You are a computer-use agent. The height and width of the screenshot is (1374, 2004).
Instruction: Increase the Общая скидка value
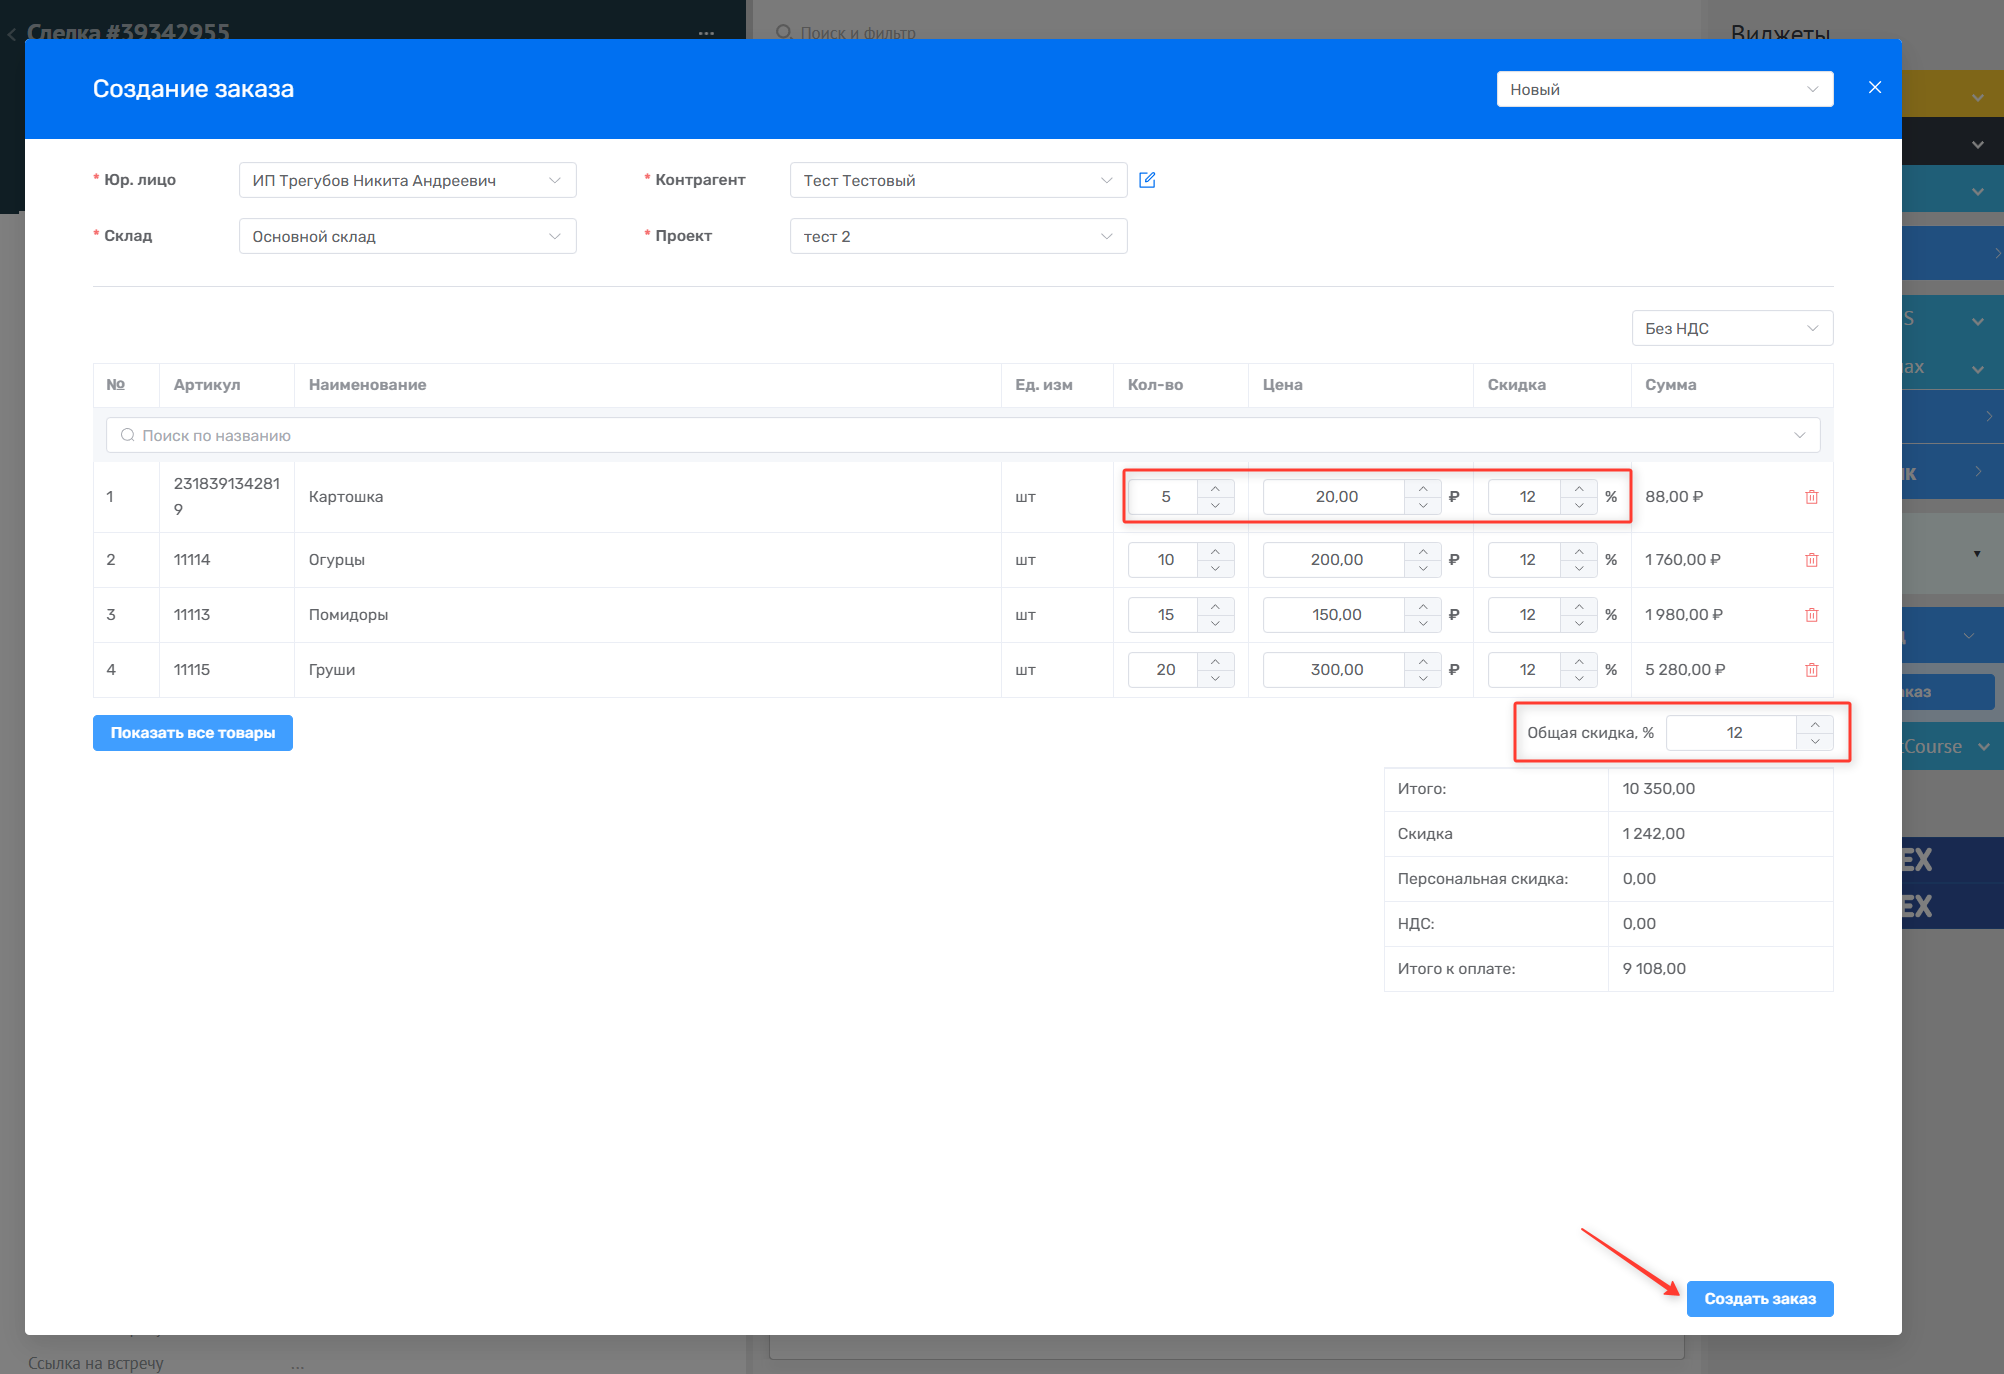(1815, 724)
